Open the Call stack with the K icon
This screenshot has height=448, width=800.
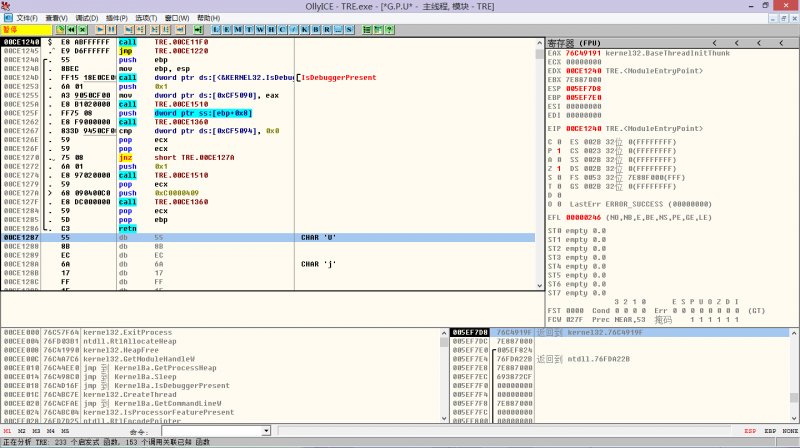click(305, 30)
